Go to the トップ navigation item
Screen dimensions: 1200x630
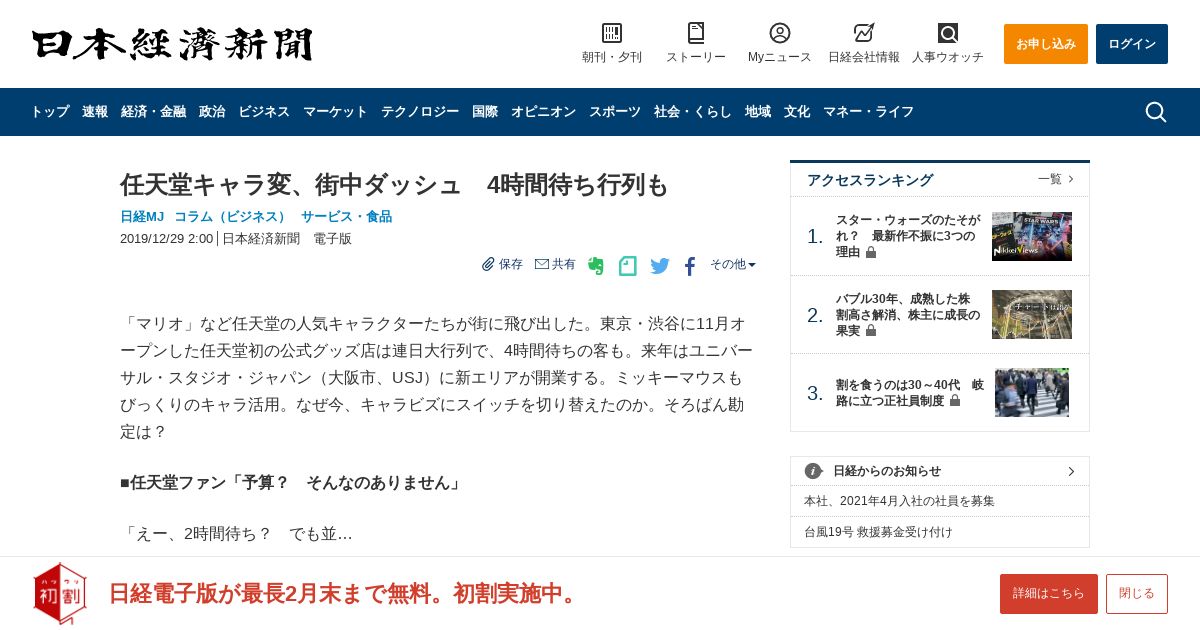tap(50, 112)
